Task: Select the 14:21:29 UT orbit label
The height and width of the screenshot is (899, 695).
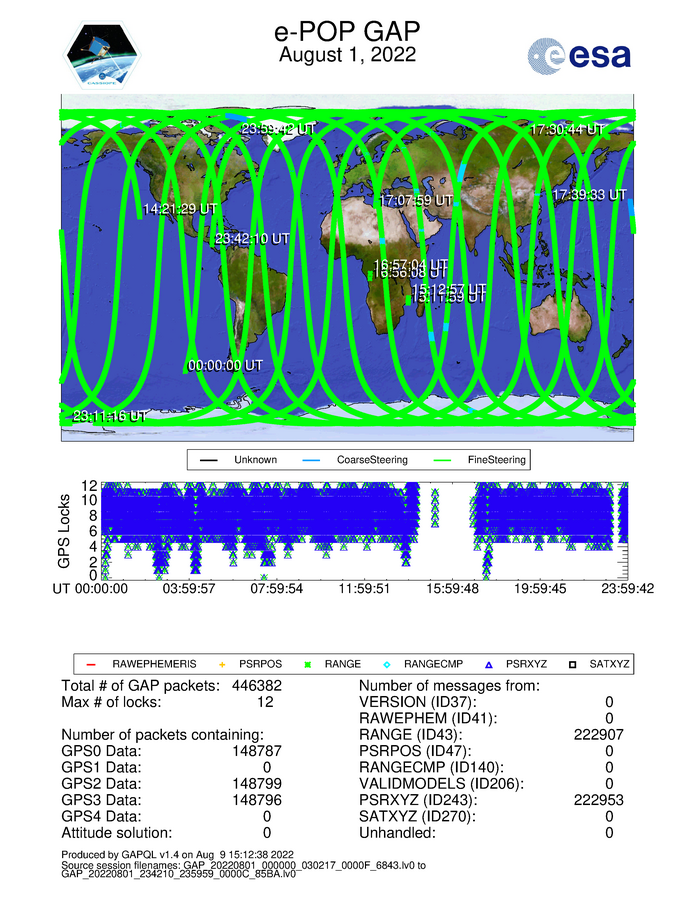Action: click(180, 208)
